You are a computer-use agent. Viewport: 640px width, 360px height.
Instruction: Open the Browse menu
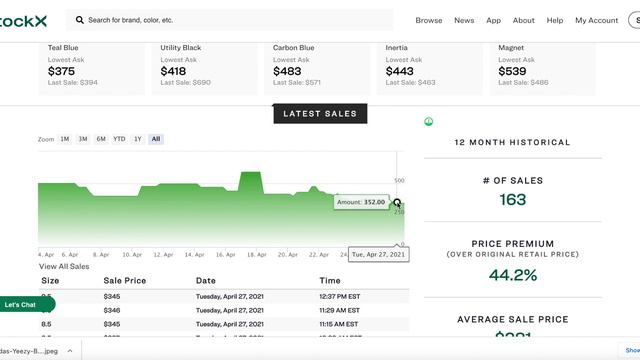[x=429, y=20]
